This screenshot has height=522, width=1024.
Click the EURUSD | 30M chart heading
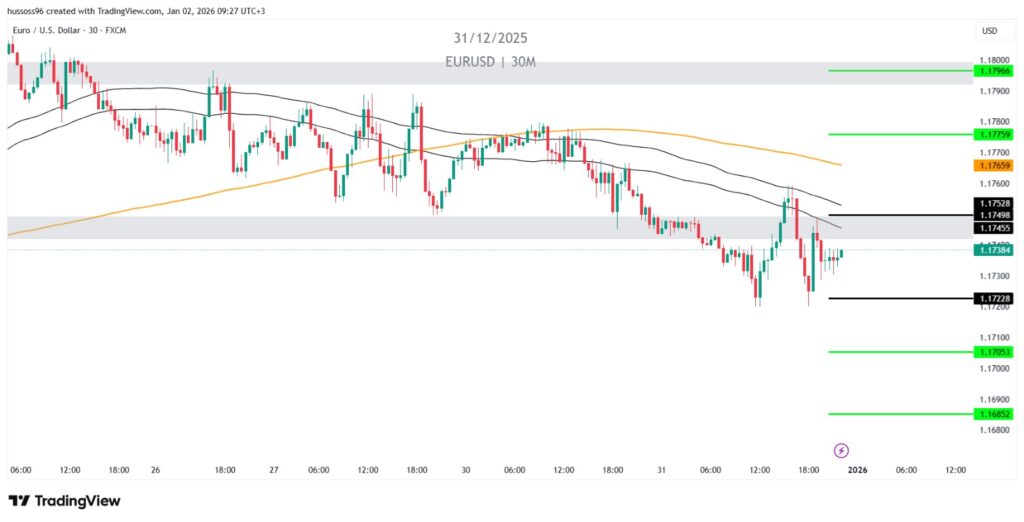point(491,61)
